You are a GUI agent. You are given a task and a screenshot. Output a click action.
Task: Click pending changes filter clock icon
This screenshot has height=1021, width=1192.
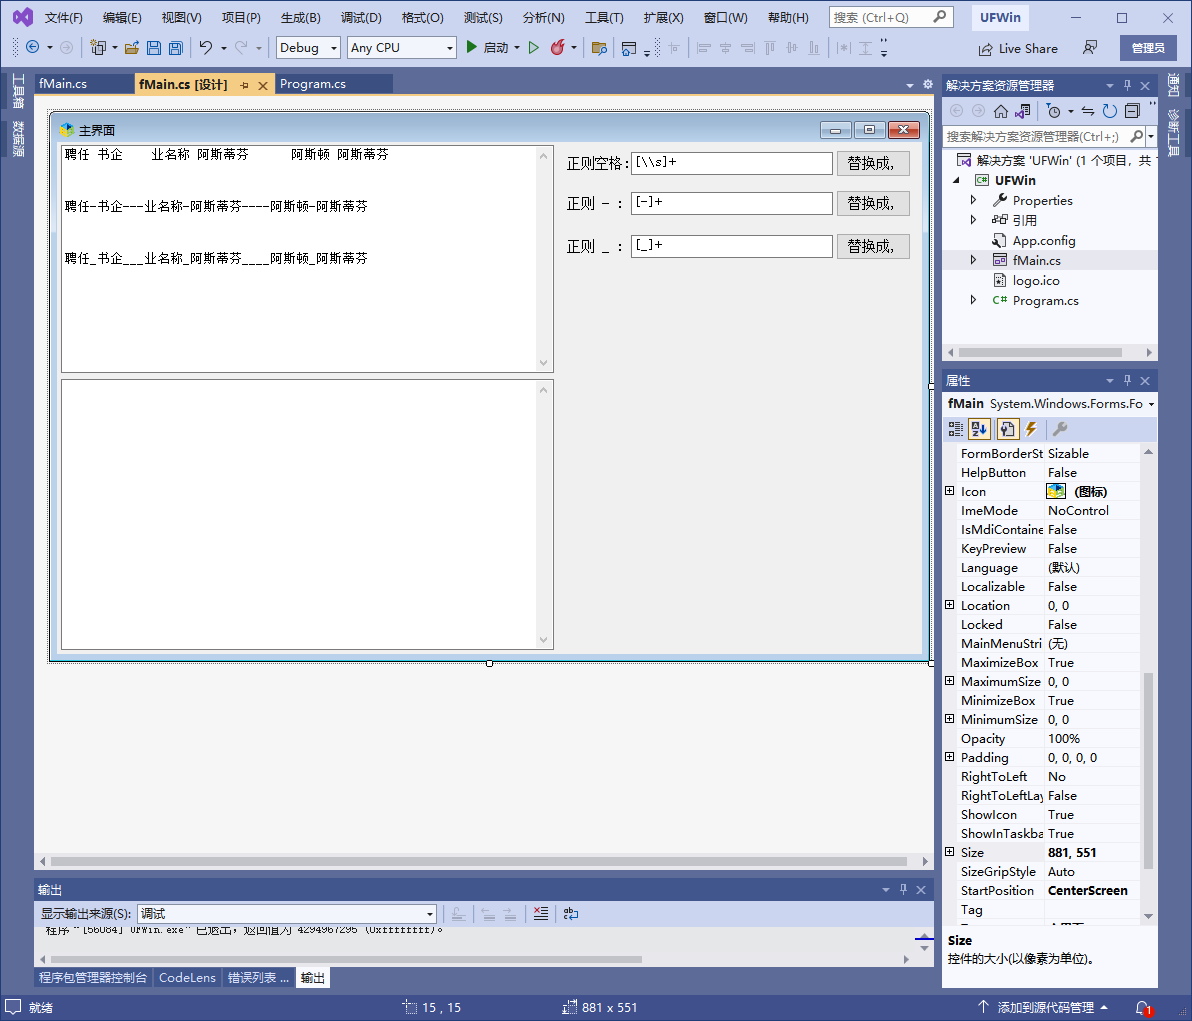[1053, 111]
